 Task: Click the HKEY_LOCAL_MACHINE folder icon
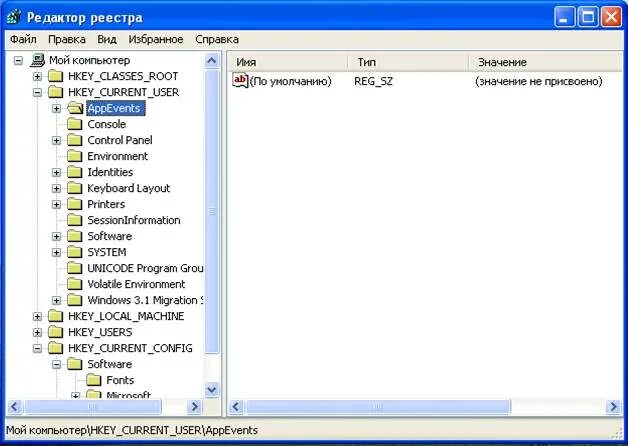[x=56, y=316]
